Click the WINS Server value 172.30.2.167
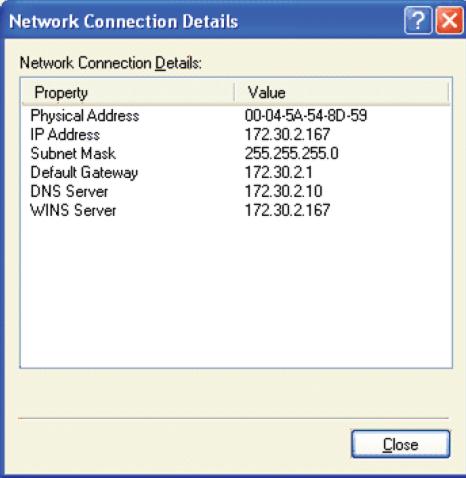 [287, 211]
